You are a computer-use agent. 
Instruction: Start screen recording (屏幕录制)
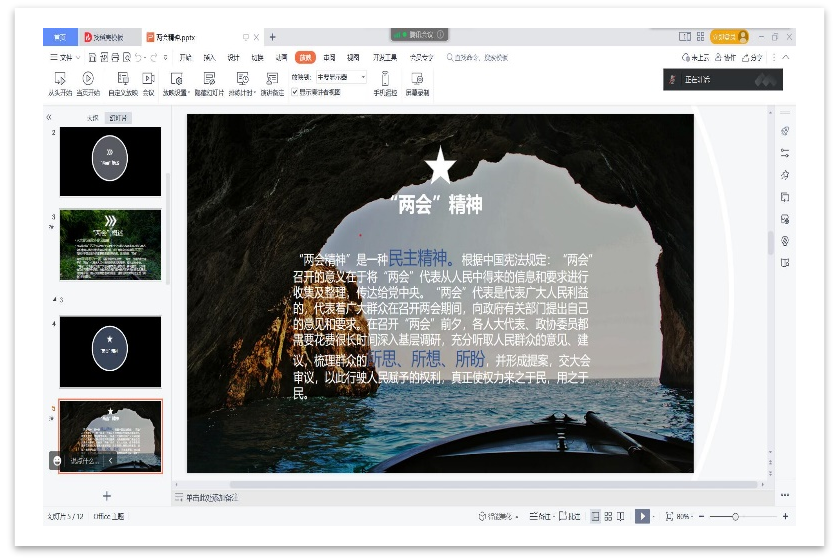[417, 79]
